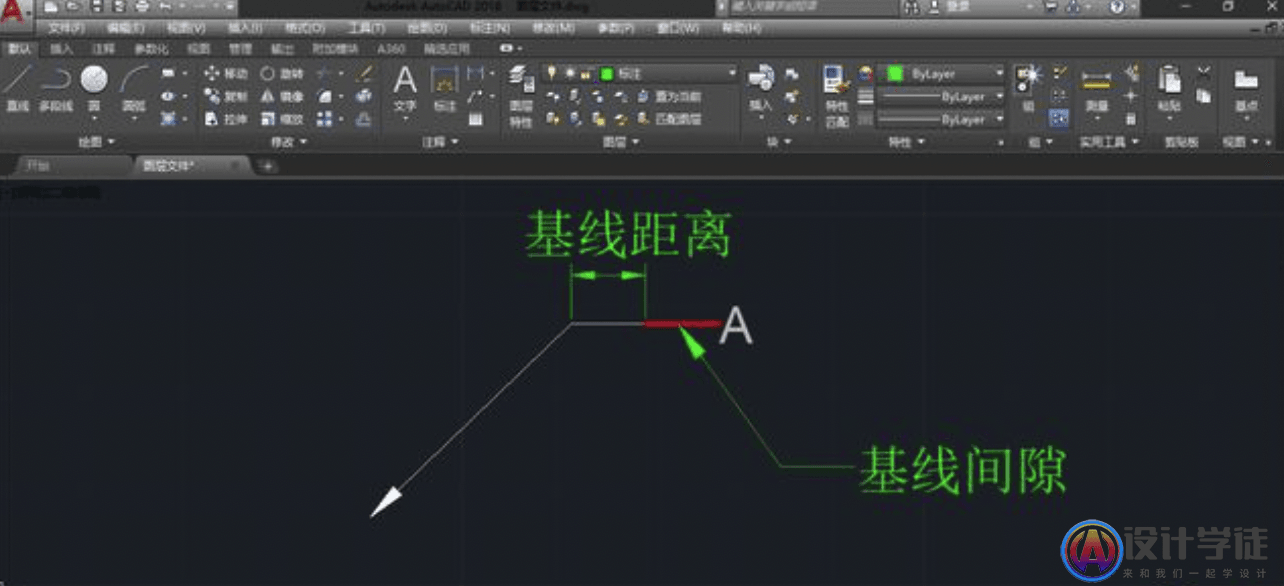Click the New file icon in quick access toolbar
Viewport: 1284px width, 586px height.
[50, 6]
